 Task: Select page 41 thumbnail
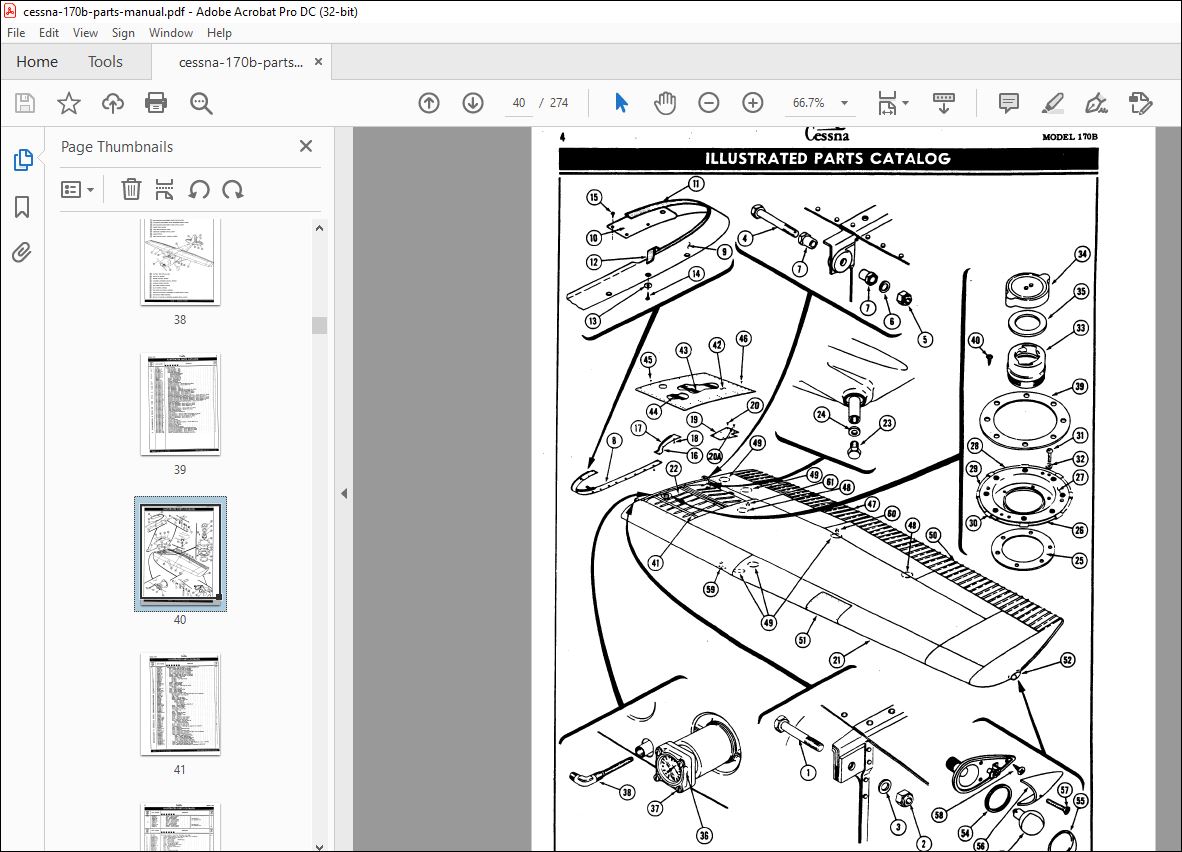point(180,704)
